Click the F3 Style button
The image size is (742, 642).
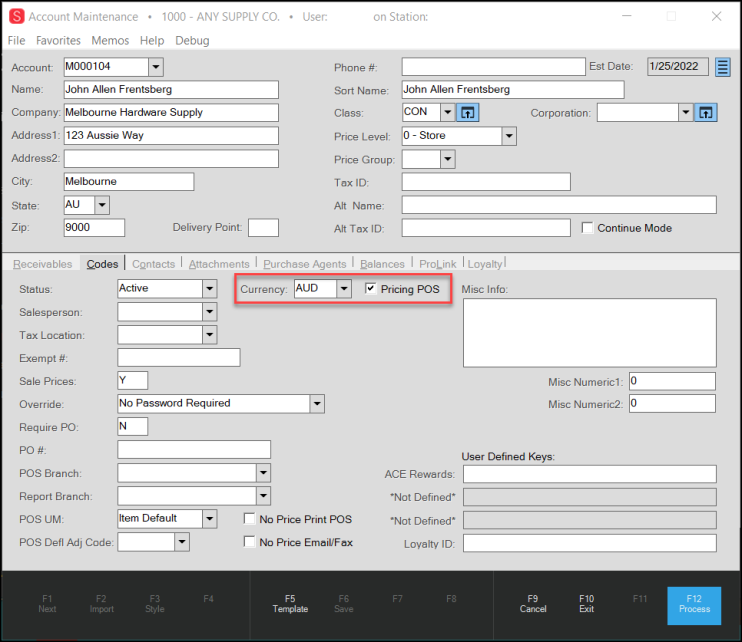point(155,604)
